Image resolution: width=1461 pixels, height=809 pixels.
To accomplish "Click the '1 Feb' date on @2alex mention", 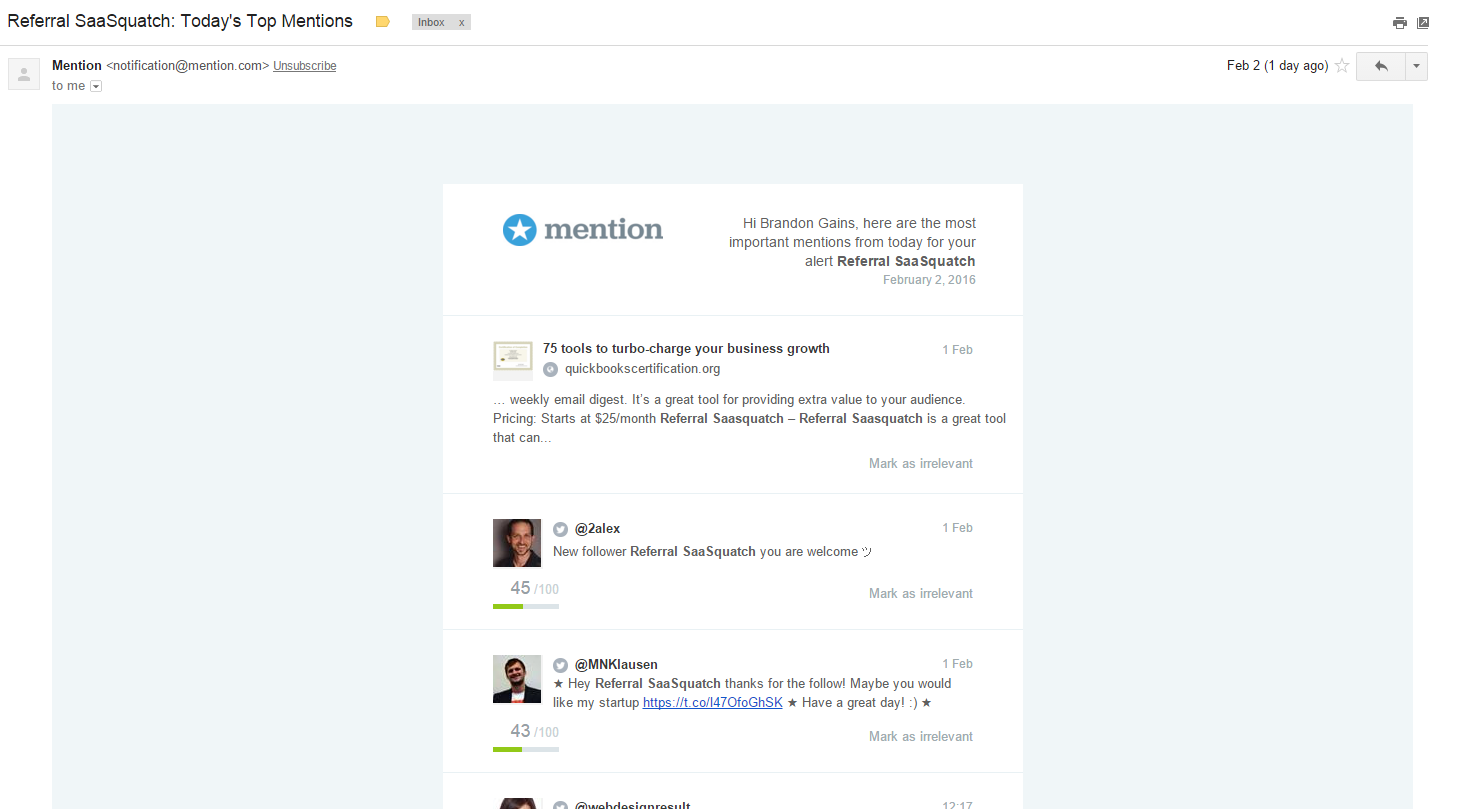I will coord(957,528).
